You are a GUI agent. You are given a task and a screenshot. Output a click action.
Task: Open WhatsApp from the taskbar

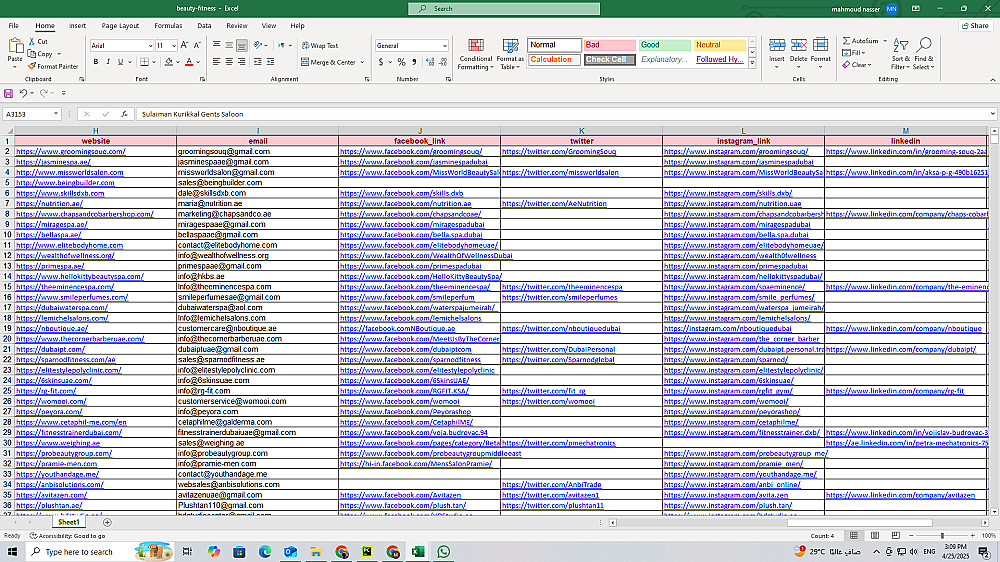[x=443, y=552]
